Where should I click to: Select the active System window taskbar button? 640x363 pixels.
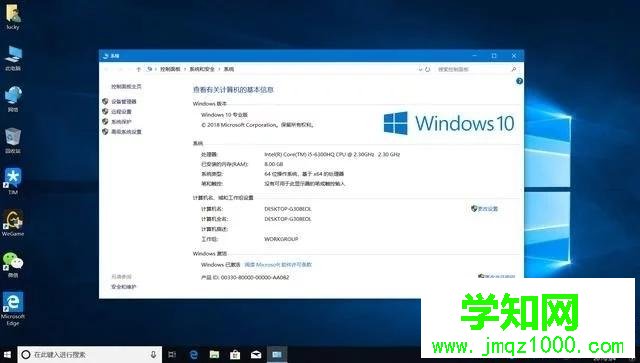point(277,354)
